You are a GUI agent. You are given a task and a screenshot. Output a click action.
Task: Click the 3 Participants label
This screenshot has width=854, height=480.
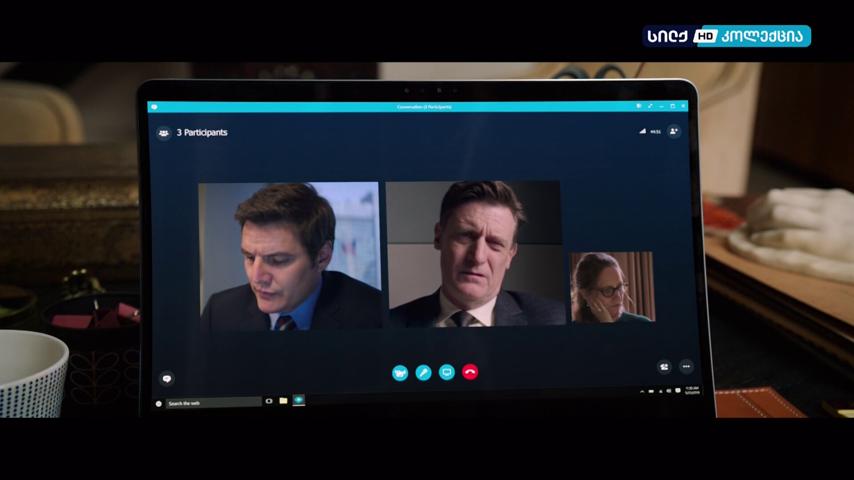202,132
